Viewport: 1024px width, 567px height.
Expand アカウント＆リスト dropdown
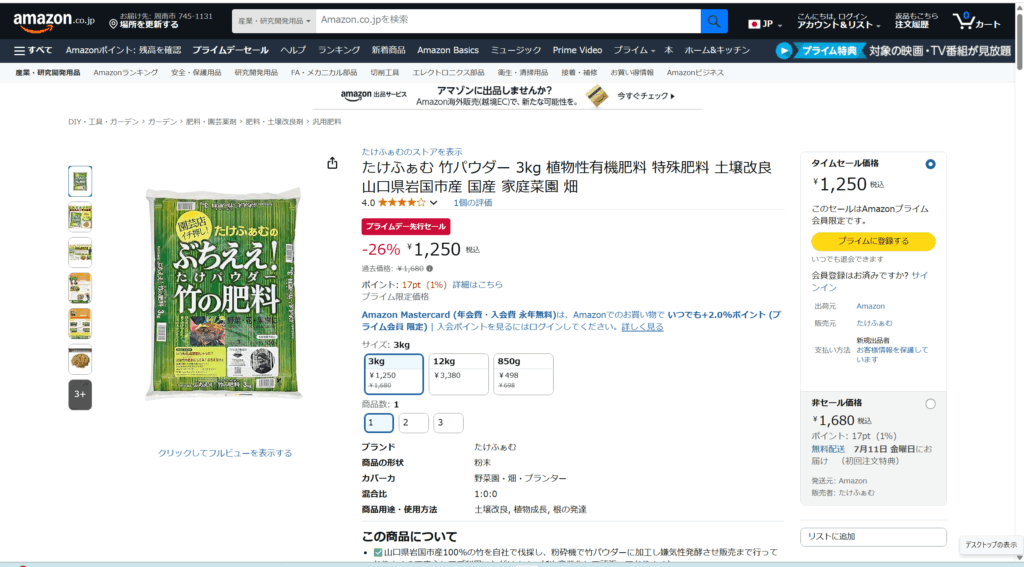839,21
